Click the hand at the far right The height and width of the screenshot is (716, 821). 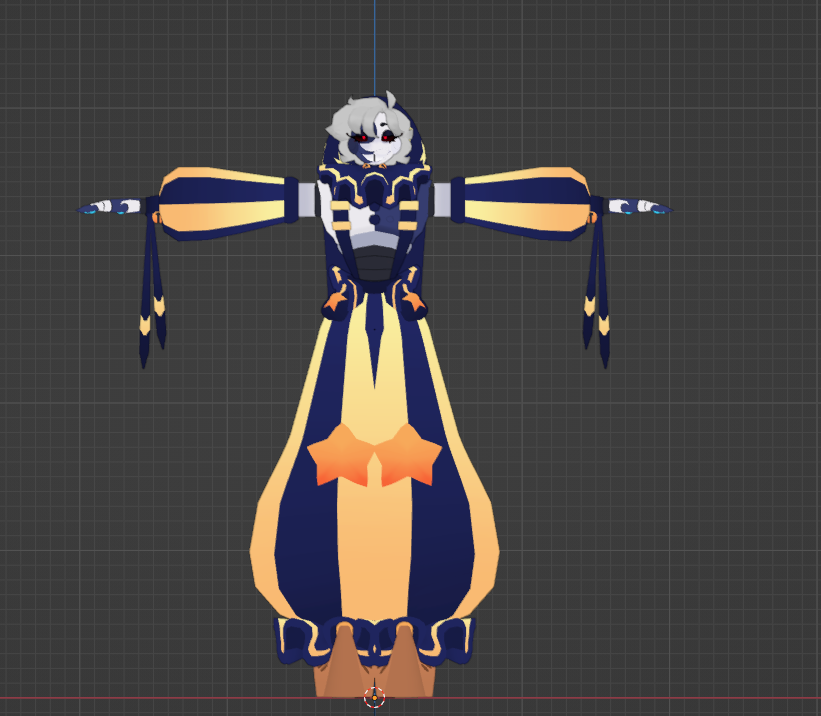[x=640, y=207]
